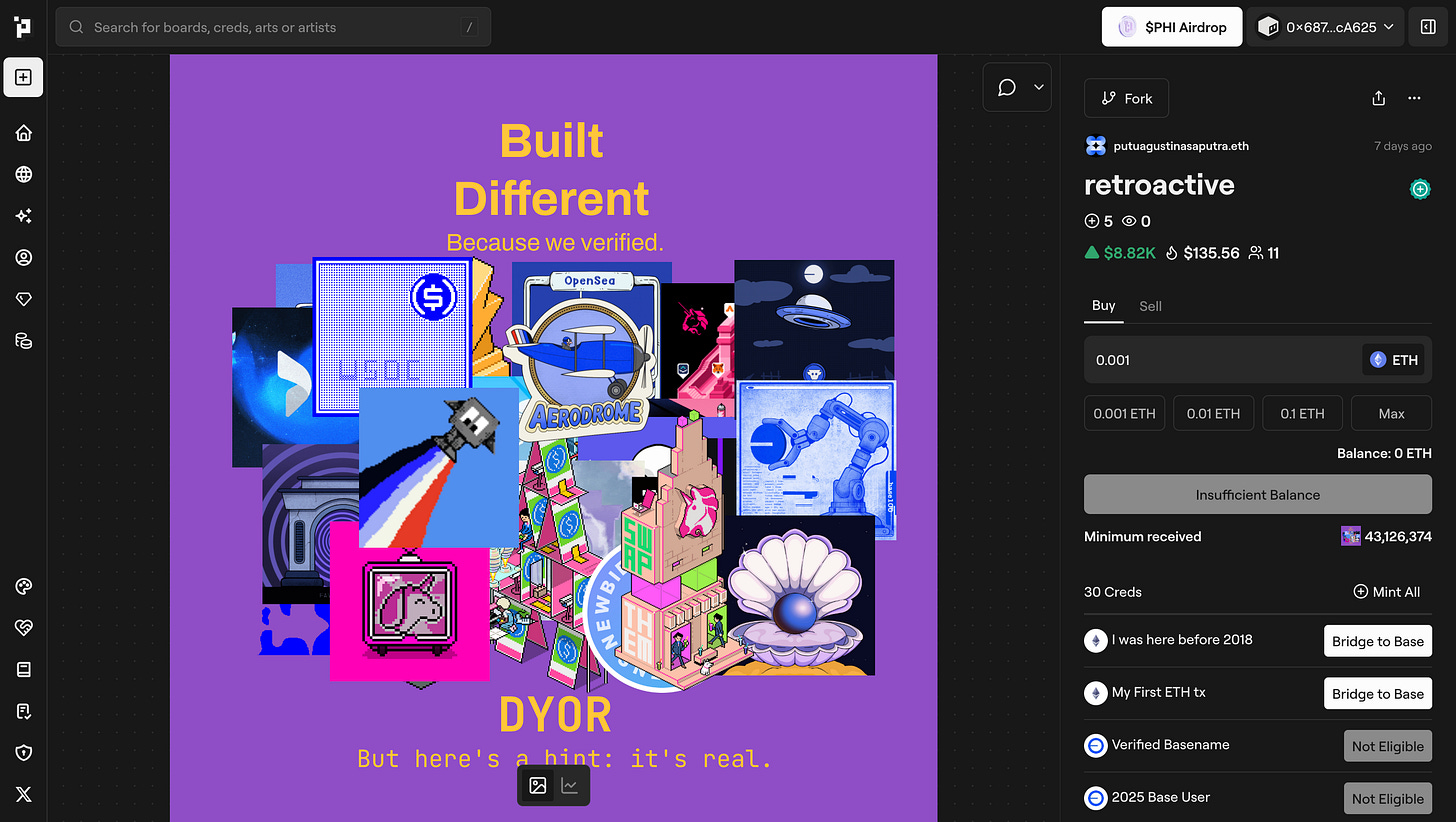Click the $135.56 volume value

1212,253
